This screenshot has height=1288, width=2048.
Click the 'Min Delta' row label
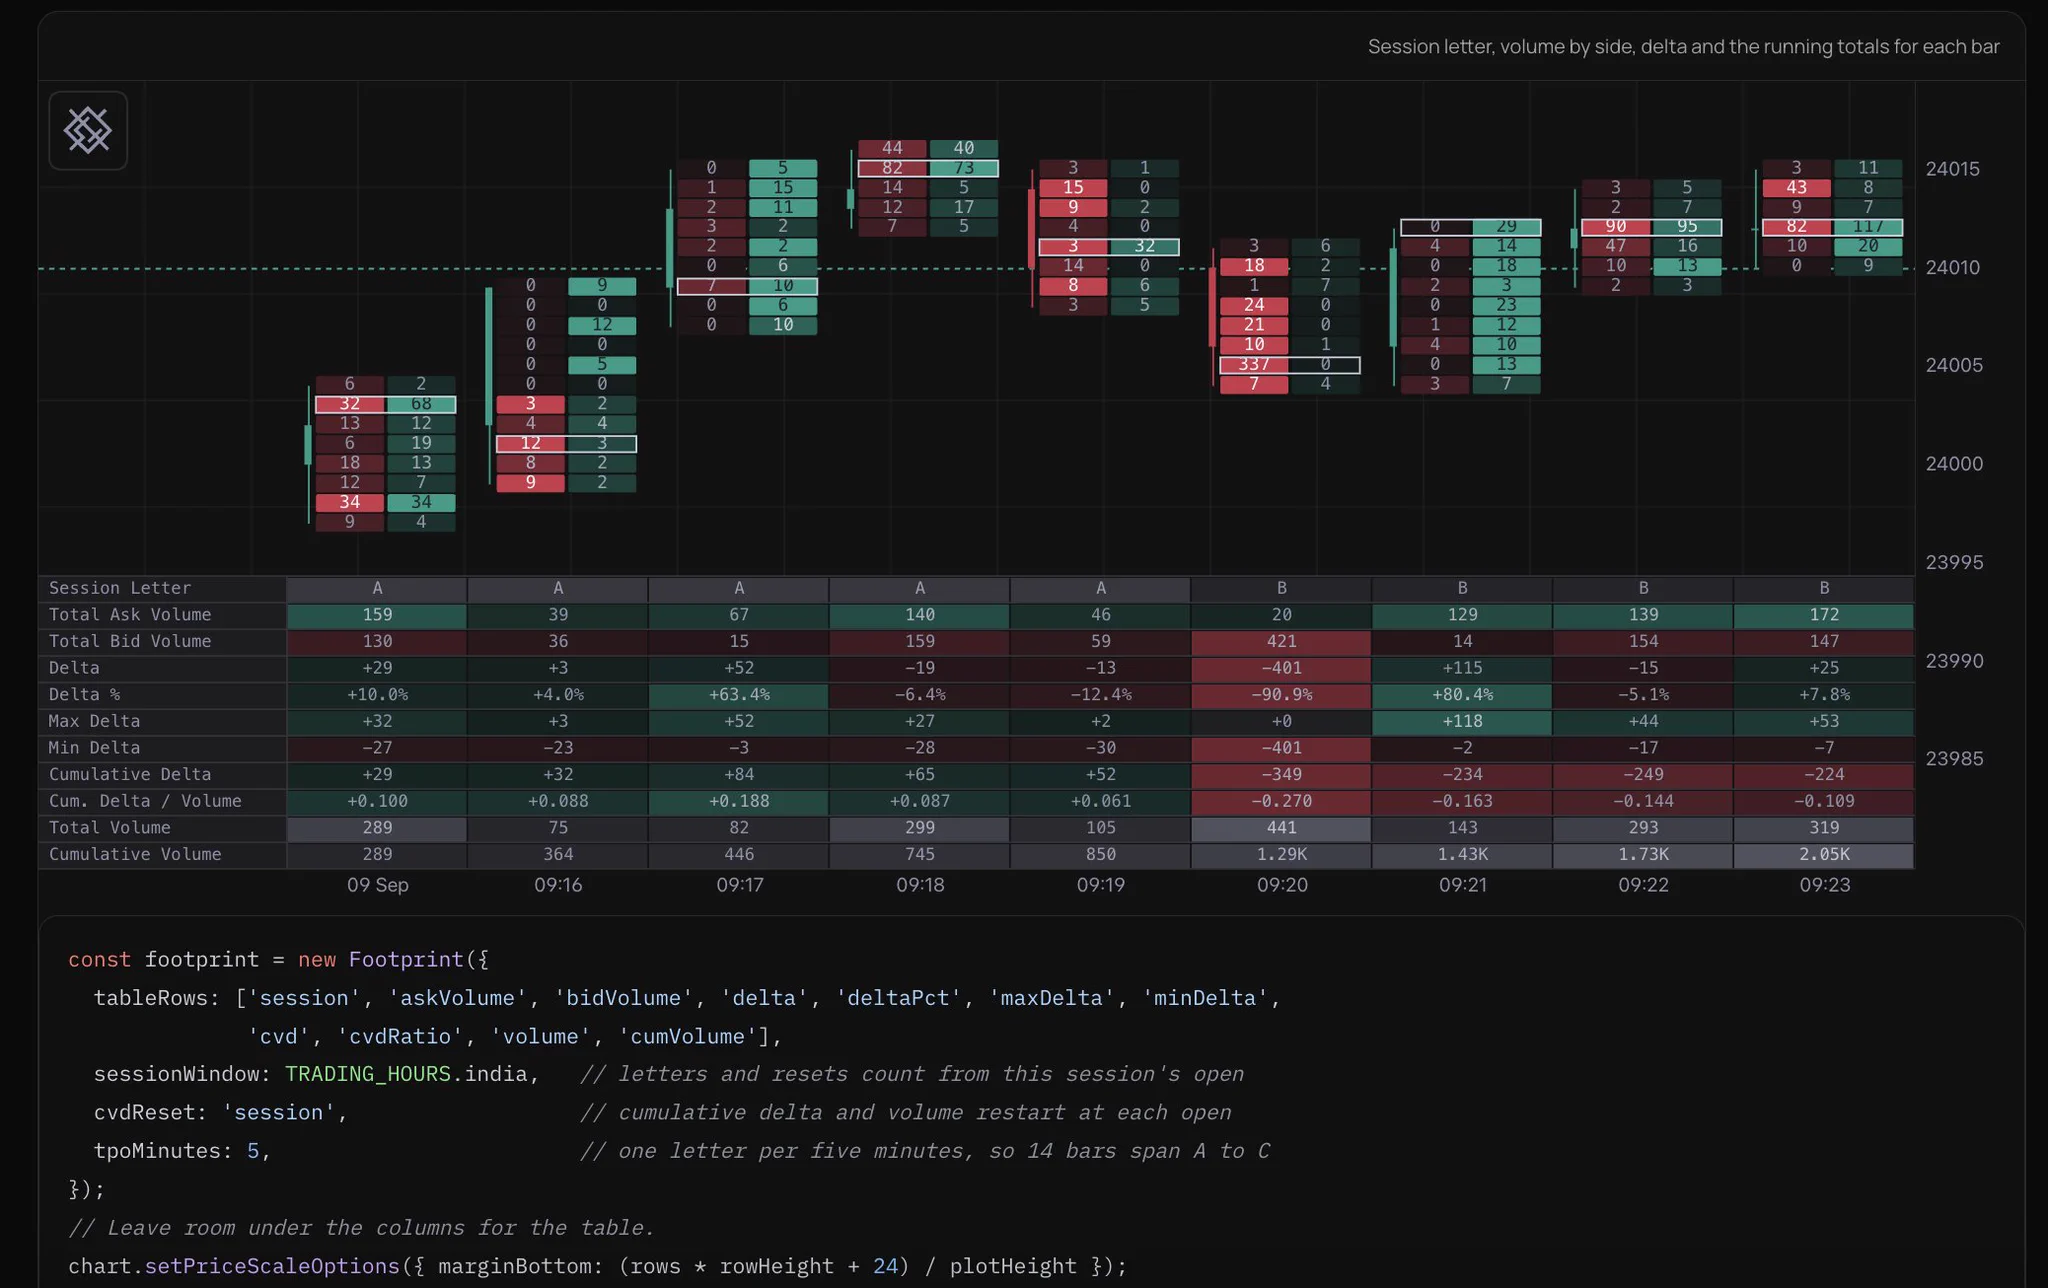click(95, 748)
